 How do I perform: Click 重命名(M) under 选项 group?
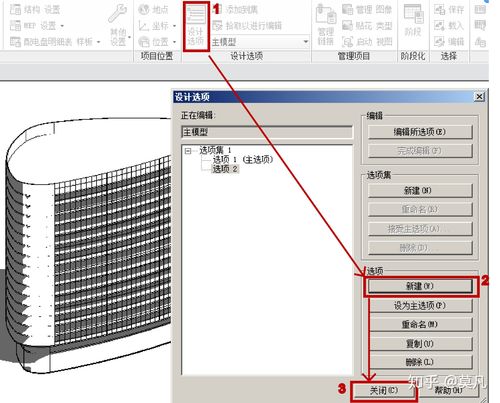421,324
